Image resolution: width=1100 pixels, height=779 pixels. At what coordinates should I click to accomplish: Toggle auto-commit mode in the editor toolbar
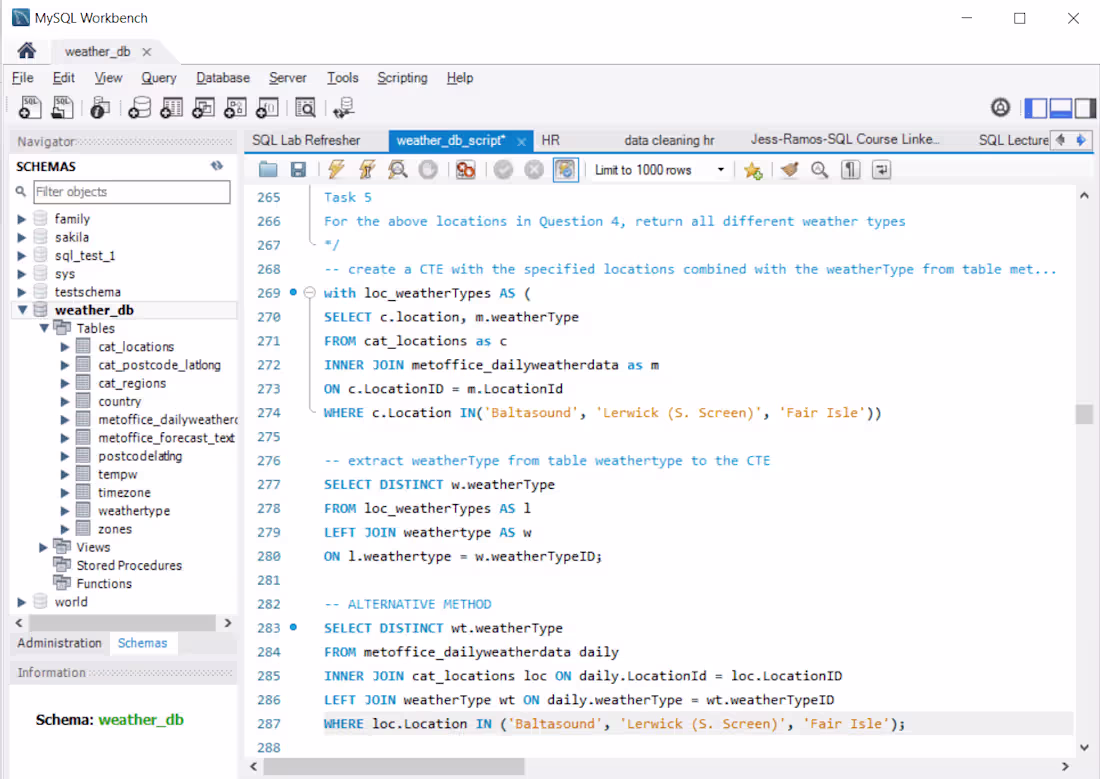(x=565, y=169)
